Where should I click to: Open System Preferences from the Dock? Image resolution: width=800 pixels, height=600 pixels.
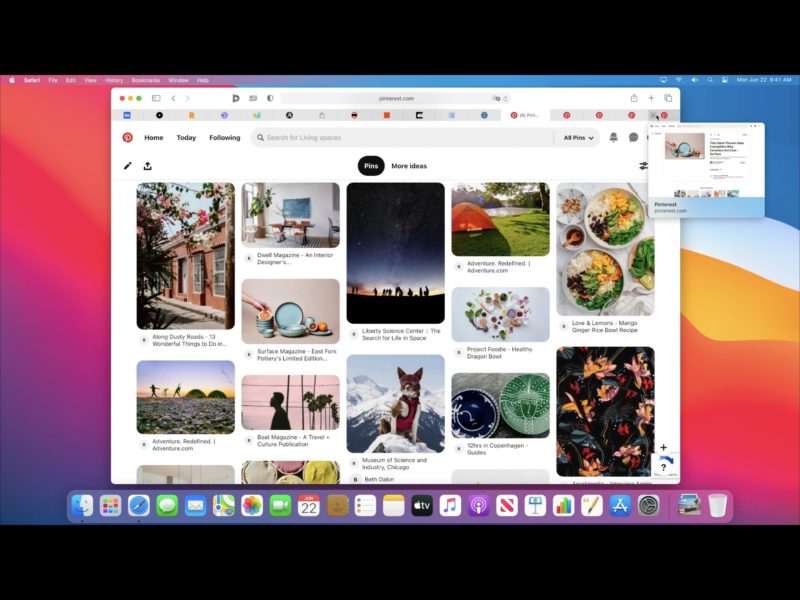click(648, 506)
